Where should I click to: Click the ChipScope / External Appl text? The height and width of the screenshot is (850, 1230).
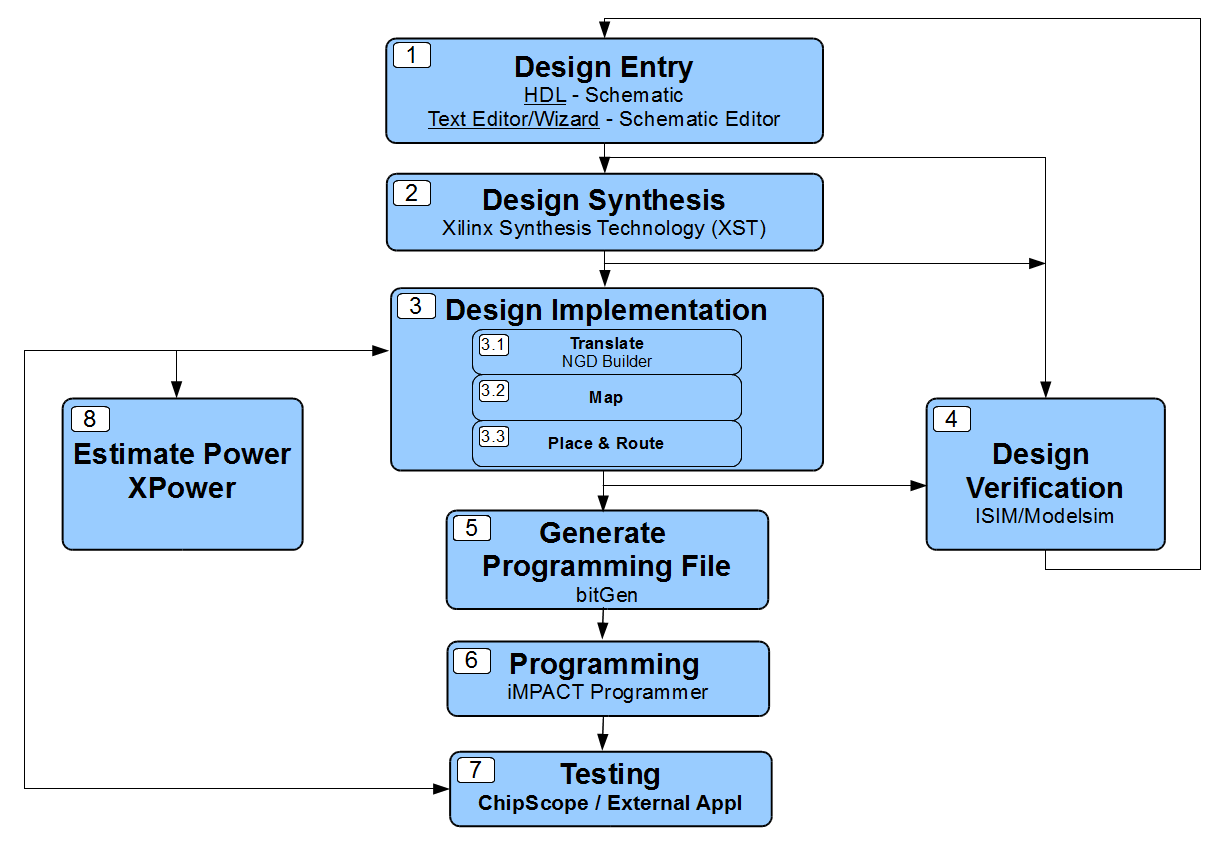pos(610,803)
